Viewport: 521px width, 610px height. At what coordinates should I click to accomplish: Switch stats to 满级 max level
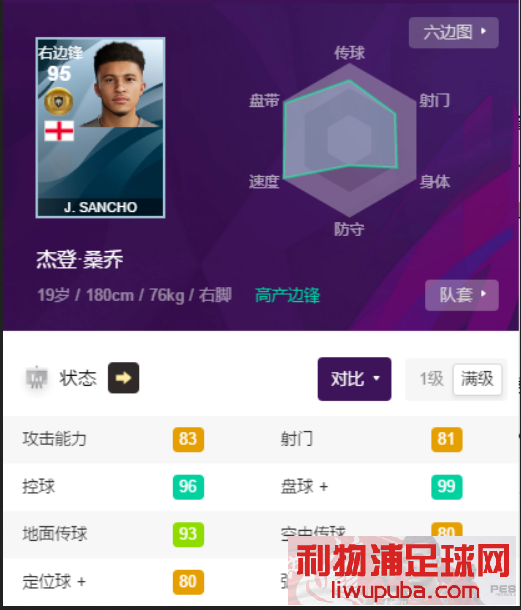(477, 379)
